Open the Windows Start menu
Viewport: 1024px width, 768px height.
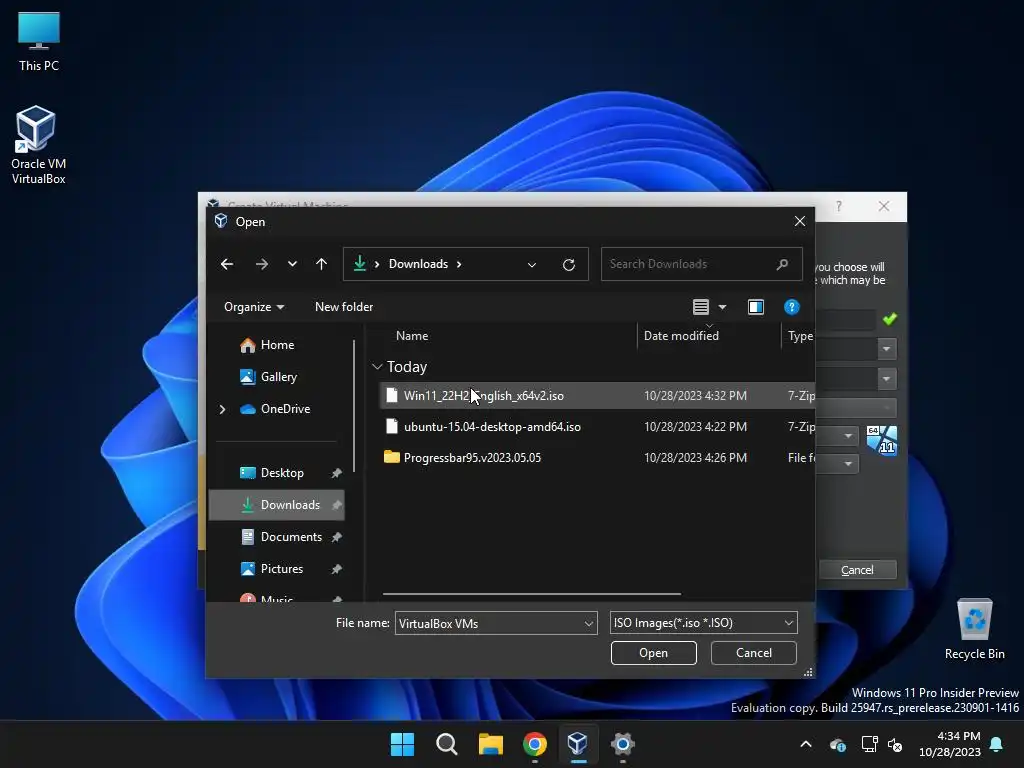click(402, 744)
